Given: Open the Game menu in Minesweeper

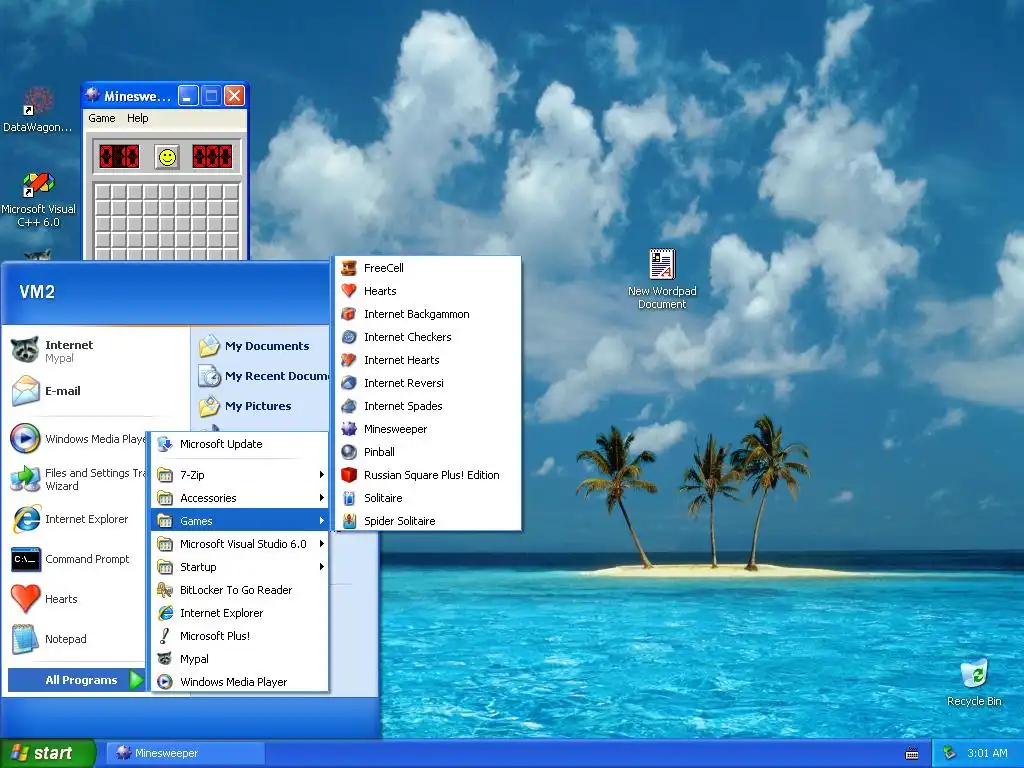Looking at the screenshot, I should (x=101, y=118).
